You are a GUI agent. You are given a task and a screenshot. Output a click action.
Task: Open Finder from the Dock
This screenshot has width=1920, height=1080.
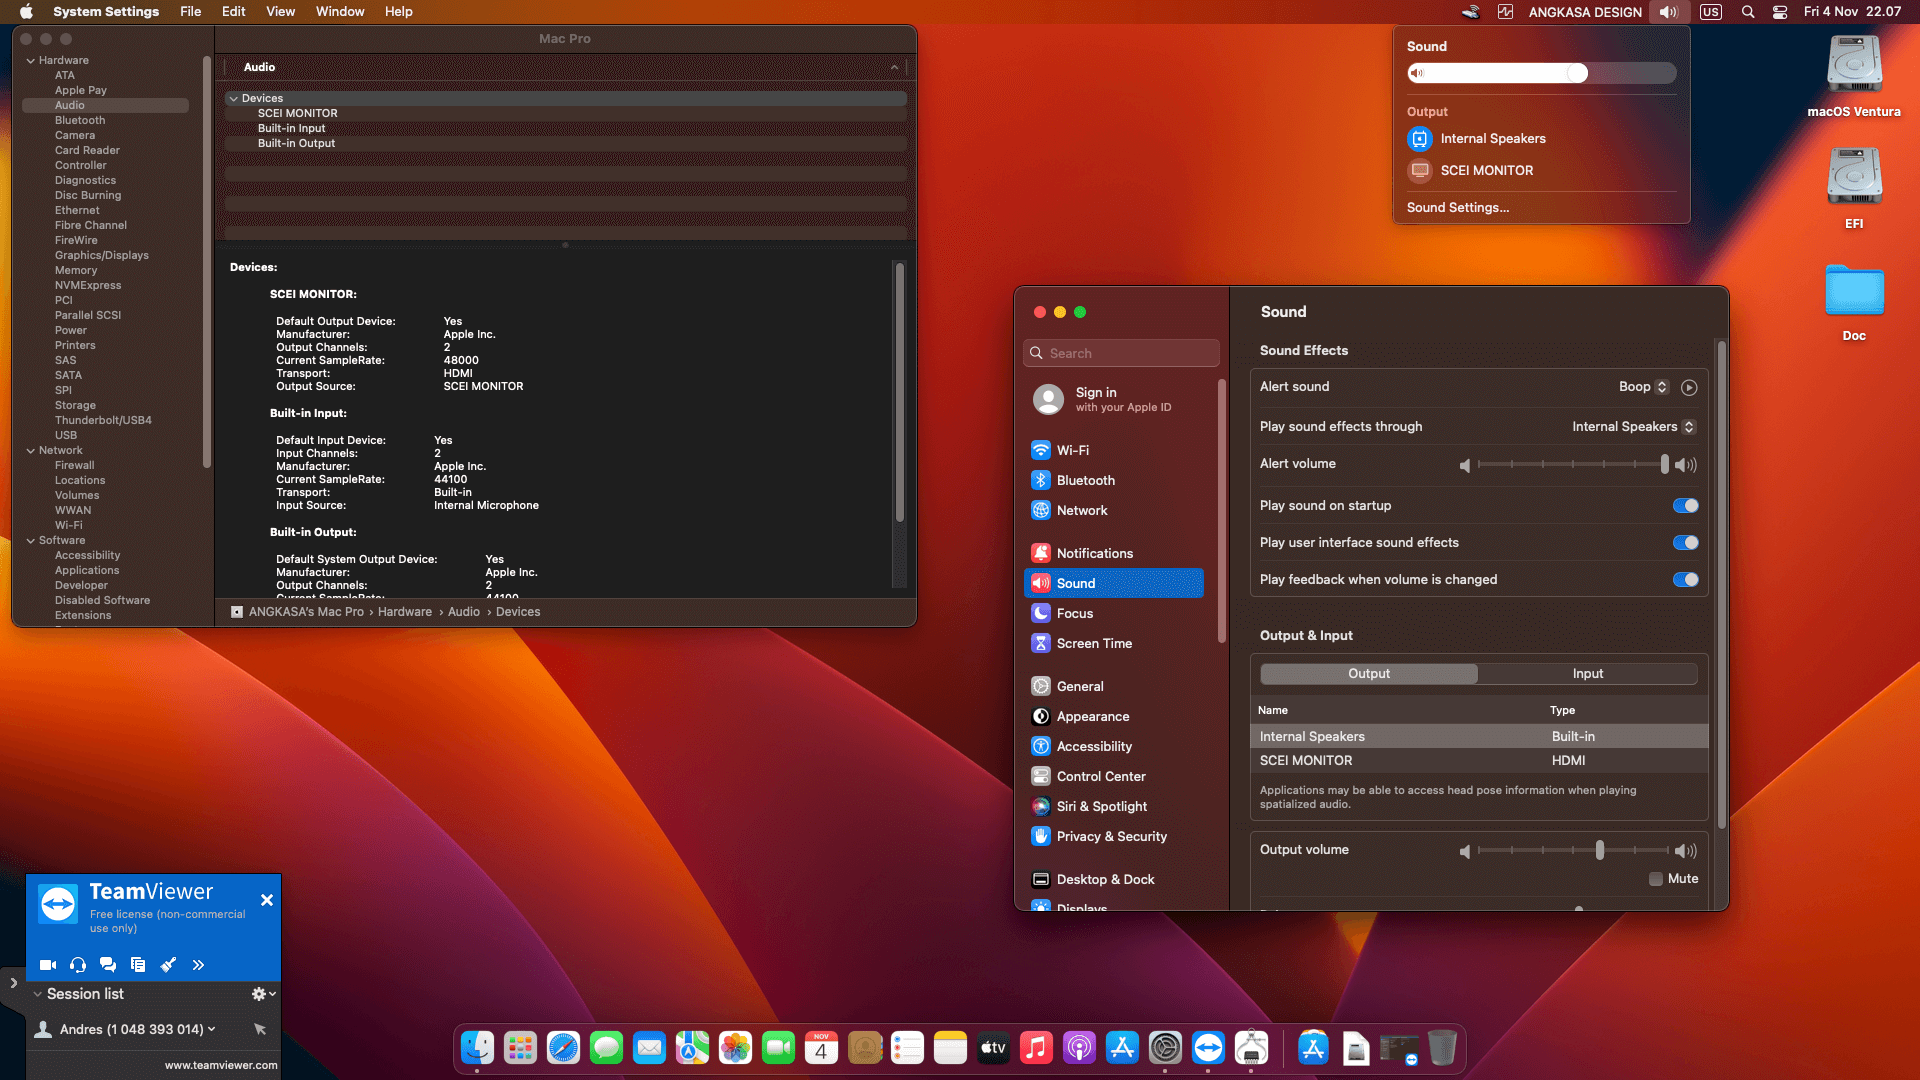click(477, 1047)
